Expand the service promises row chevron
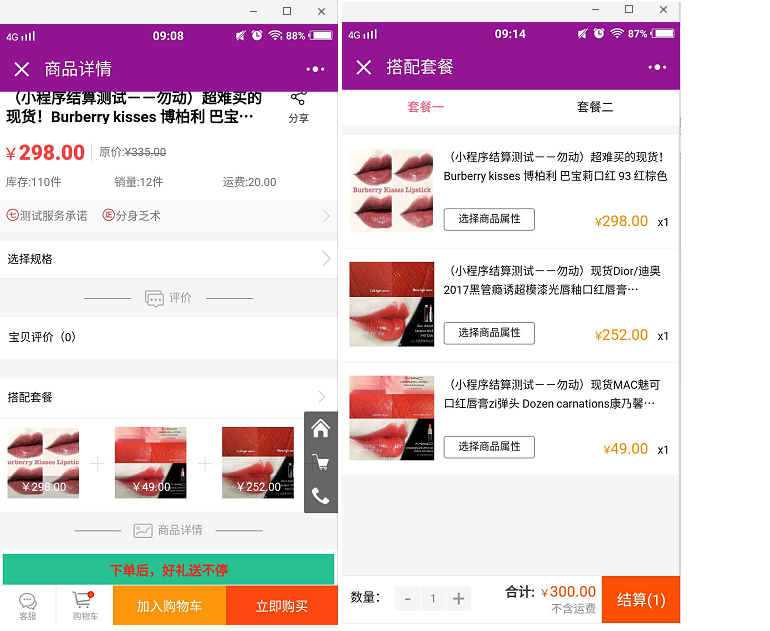This screenshot has width=770, height=631. point(326,216)
